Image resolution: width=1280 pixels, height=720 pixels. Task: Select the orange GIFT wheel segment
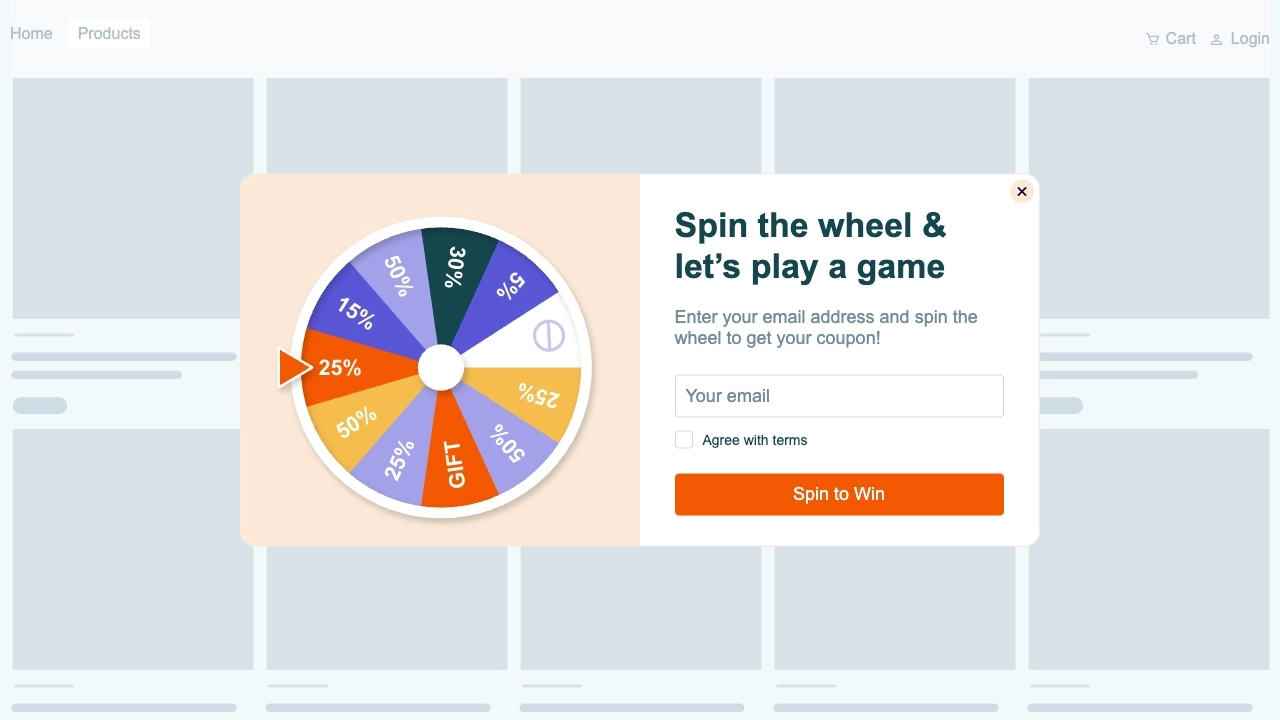point(456,464)
